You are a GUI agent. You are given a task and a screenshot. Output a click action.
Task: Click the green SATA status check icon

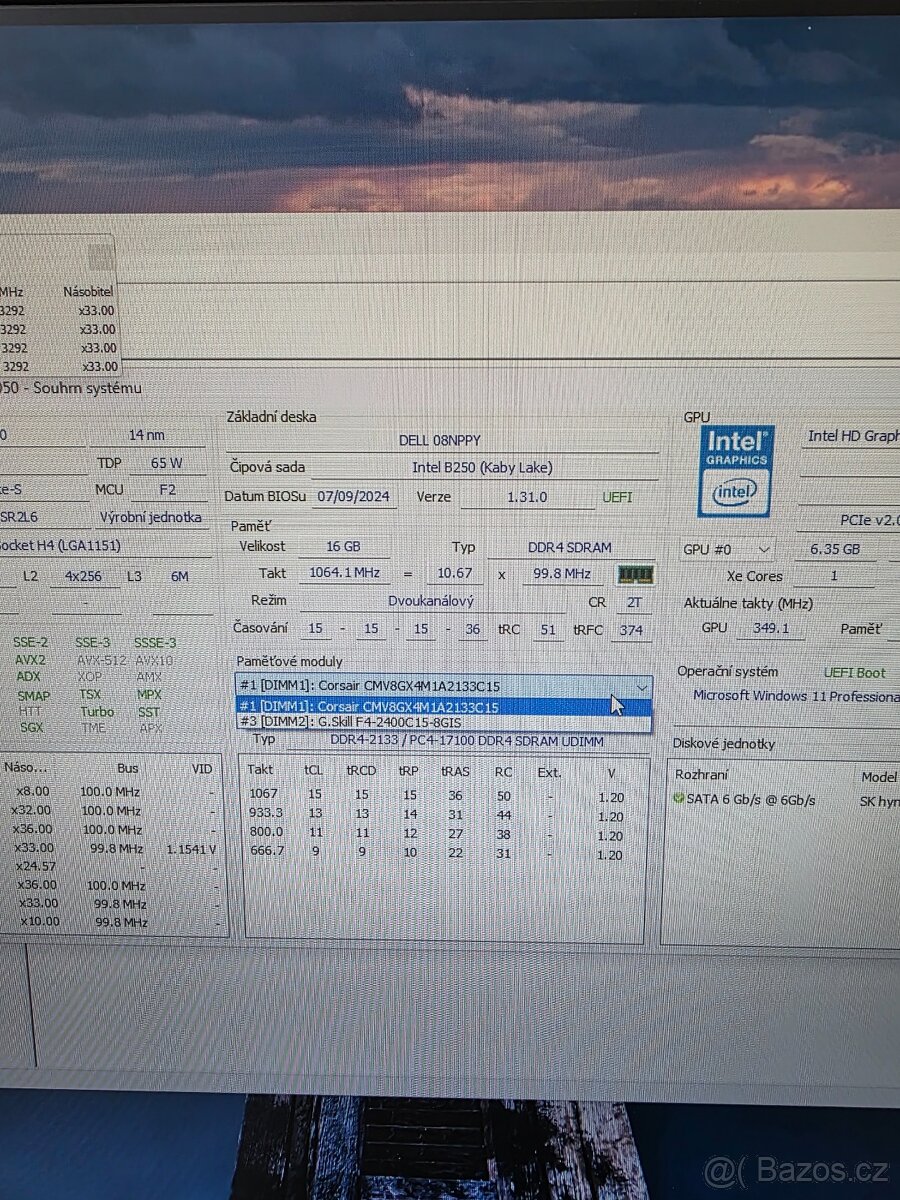click(x=679, y=799)
